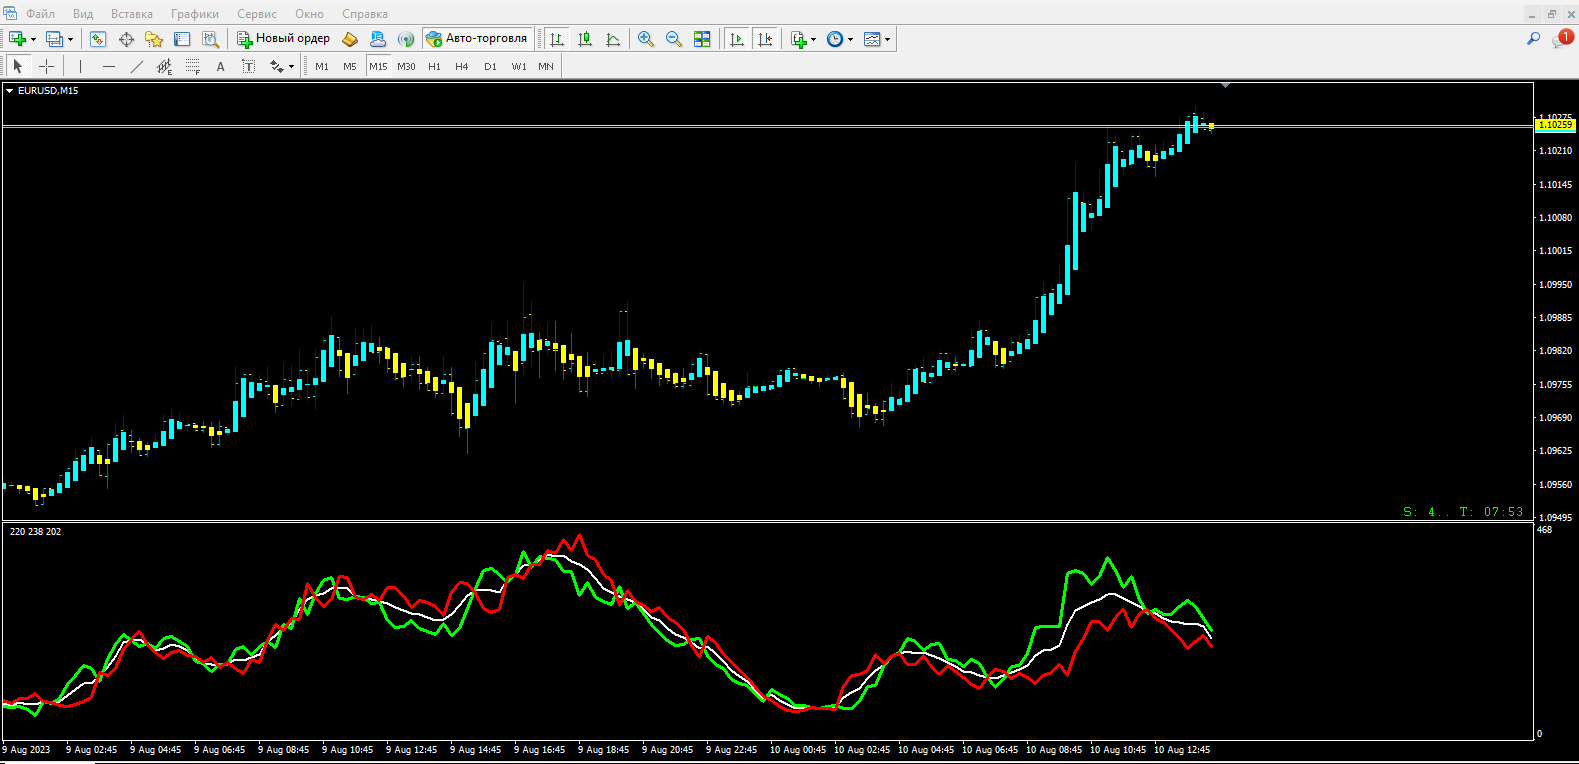Open Market Watch panel icon
The image size is (1579, 764).
98,39
